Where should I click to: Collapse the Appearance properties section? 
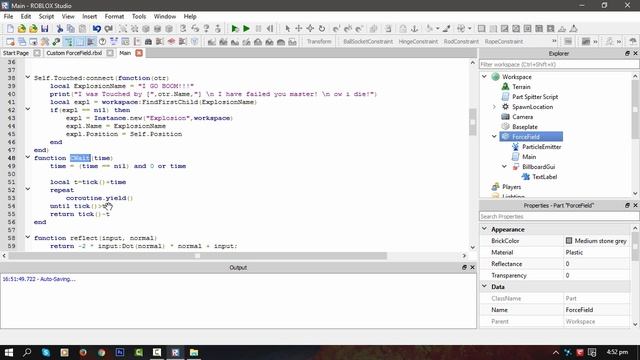tap(484, 229)
